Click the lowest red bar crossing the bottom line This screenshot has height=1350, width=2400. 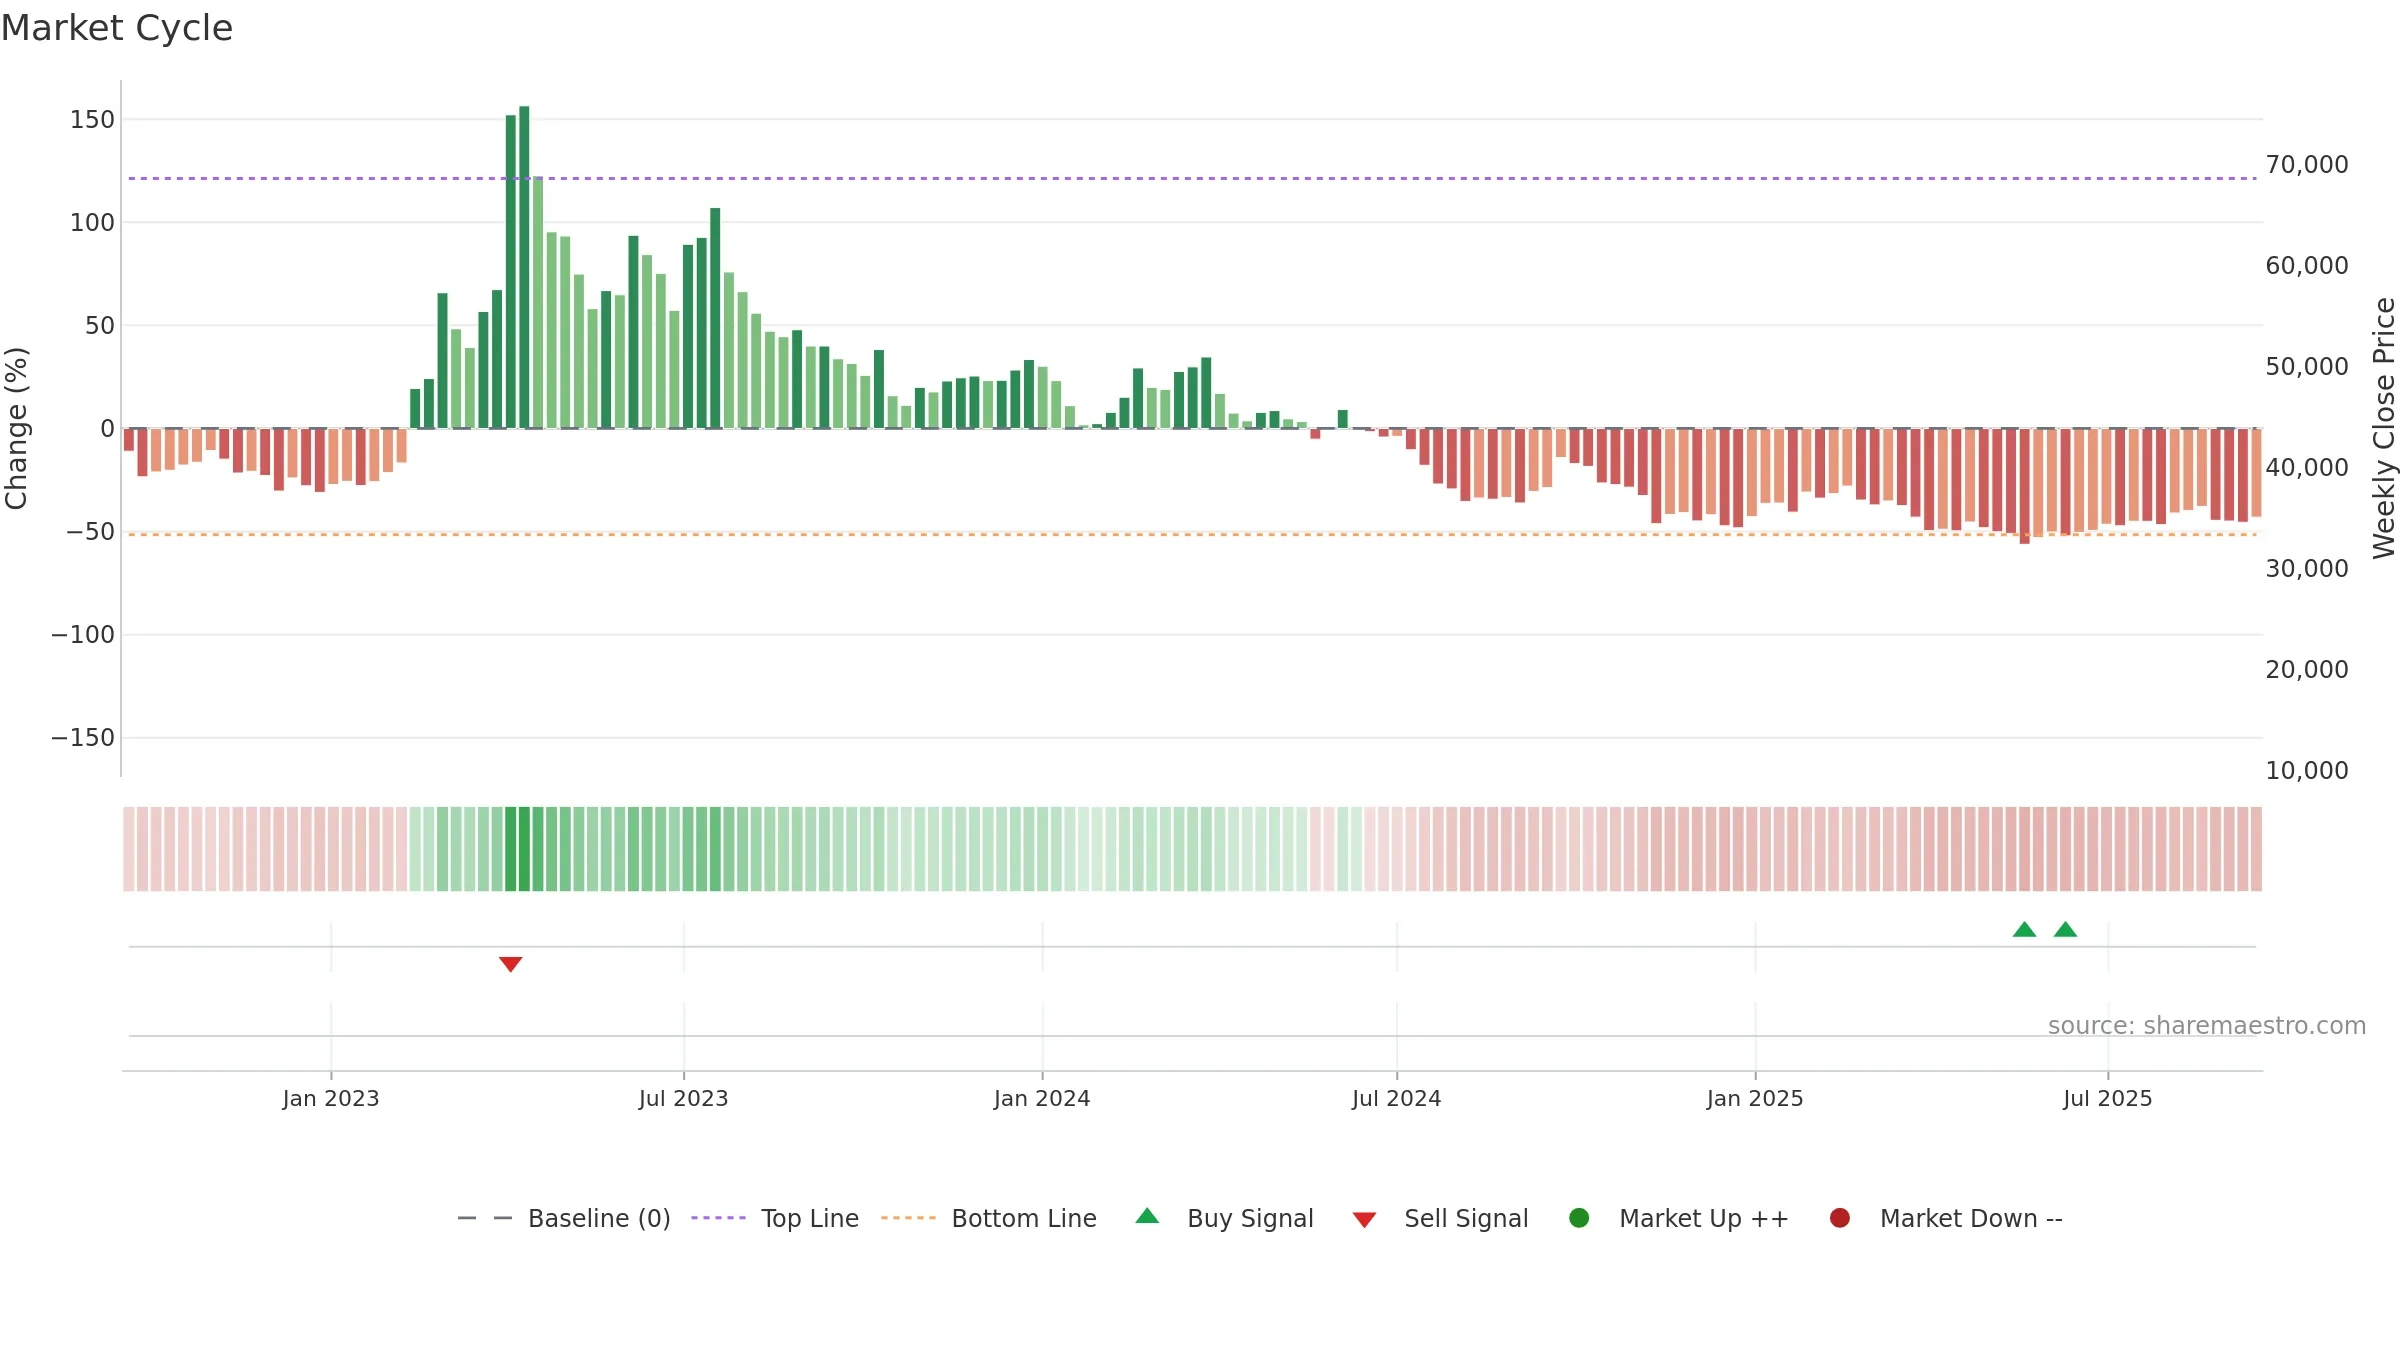point(2024,486)
